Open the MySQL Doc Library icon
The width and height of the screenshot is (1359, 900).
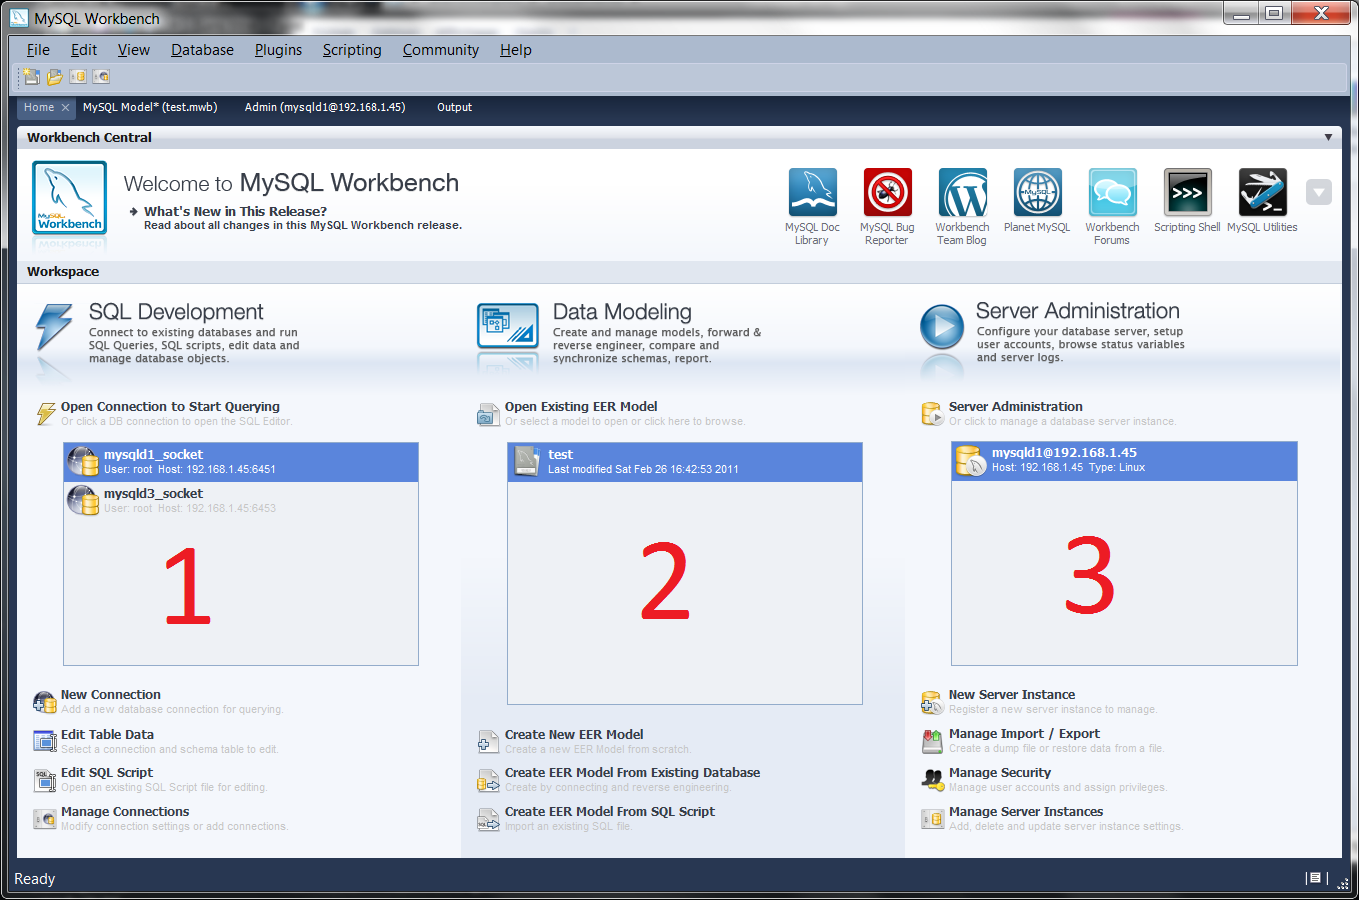tap(812, 192)
